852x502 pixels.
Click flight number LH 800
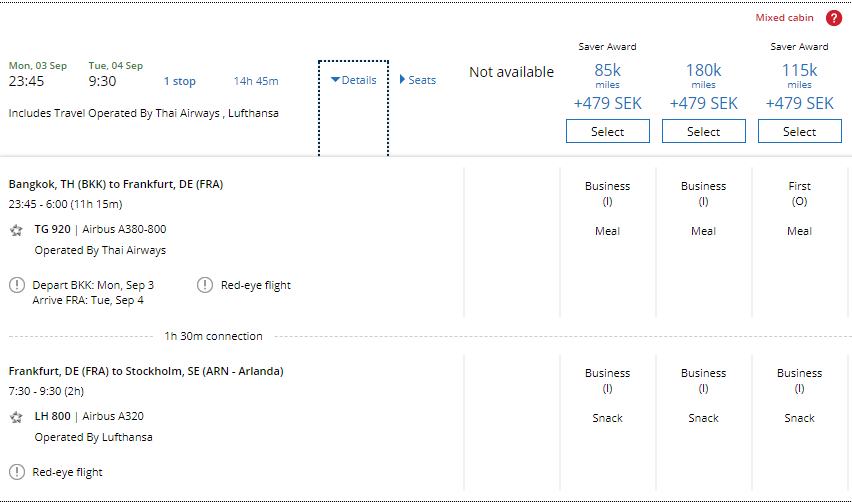pyautogui.click(x=52, y=416)
